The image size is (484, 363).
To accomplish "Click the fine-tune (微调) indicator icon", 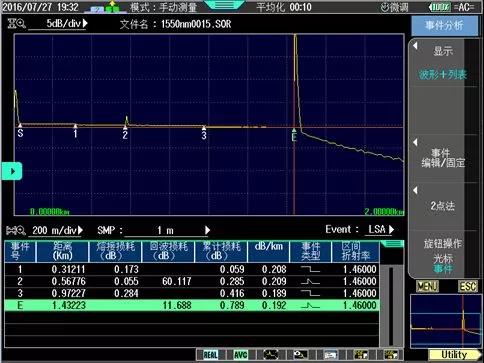I will 394,7.
